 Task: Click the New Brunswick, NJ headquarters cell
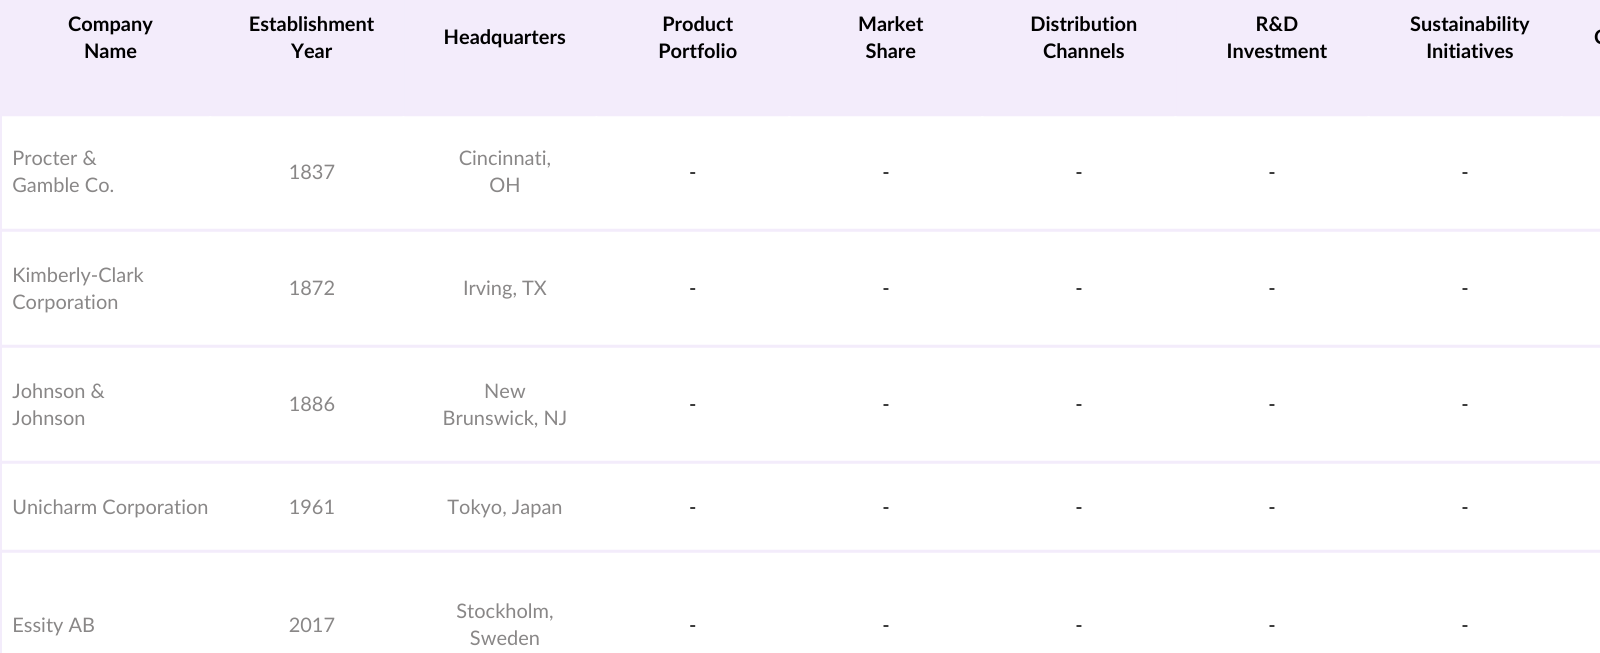tap(504, 404)
